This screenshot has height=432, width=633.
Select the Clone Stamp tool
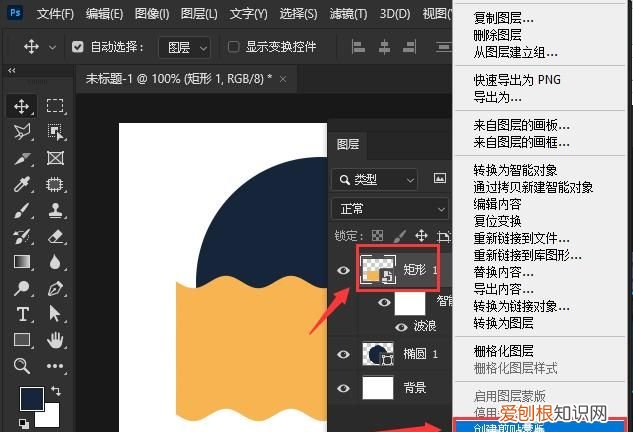(x=55, y=210)
